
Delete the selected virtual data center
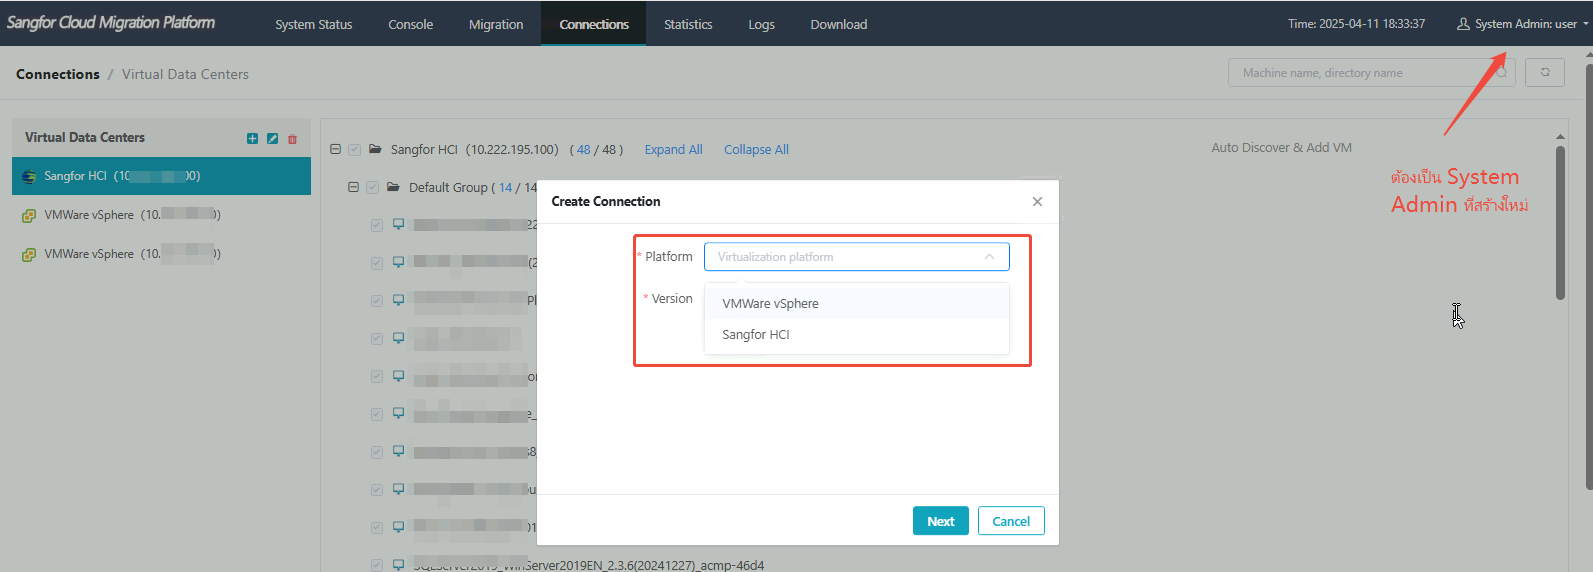pos(292,139)
